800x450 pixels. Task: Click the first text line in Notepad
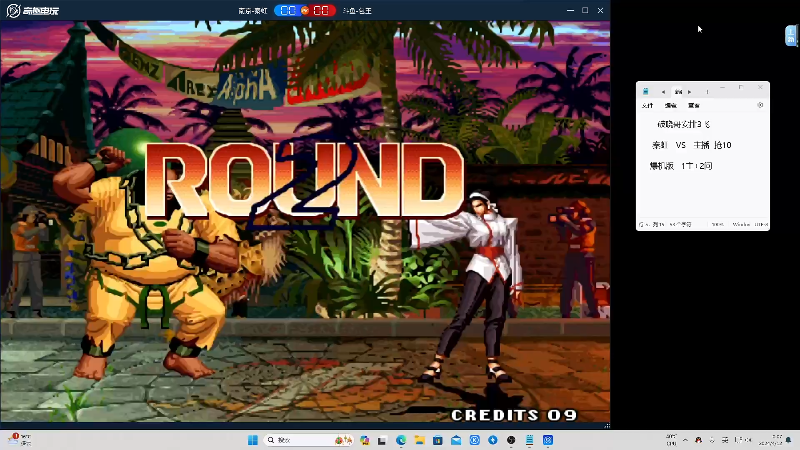pyautogui.click(x=683, y=124)
